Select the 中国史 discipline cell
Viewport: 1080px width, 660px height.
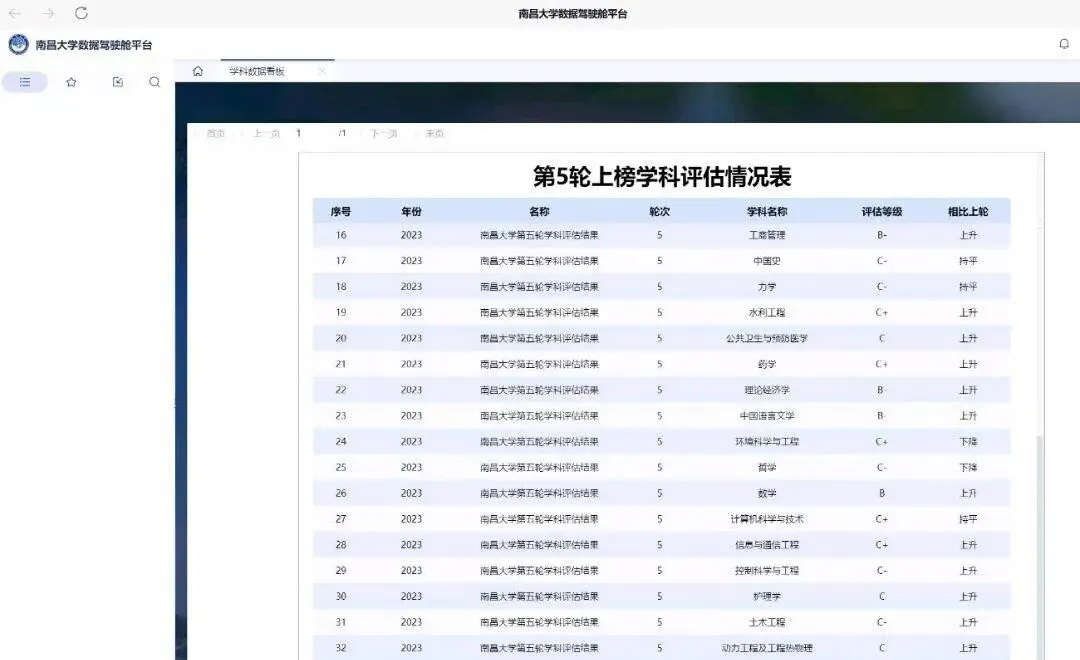pos(767,261)
